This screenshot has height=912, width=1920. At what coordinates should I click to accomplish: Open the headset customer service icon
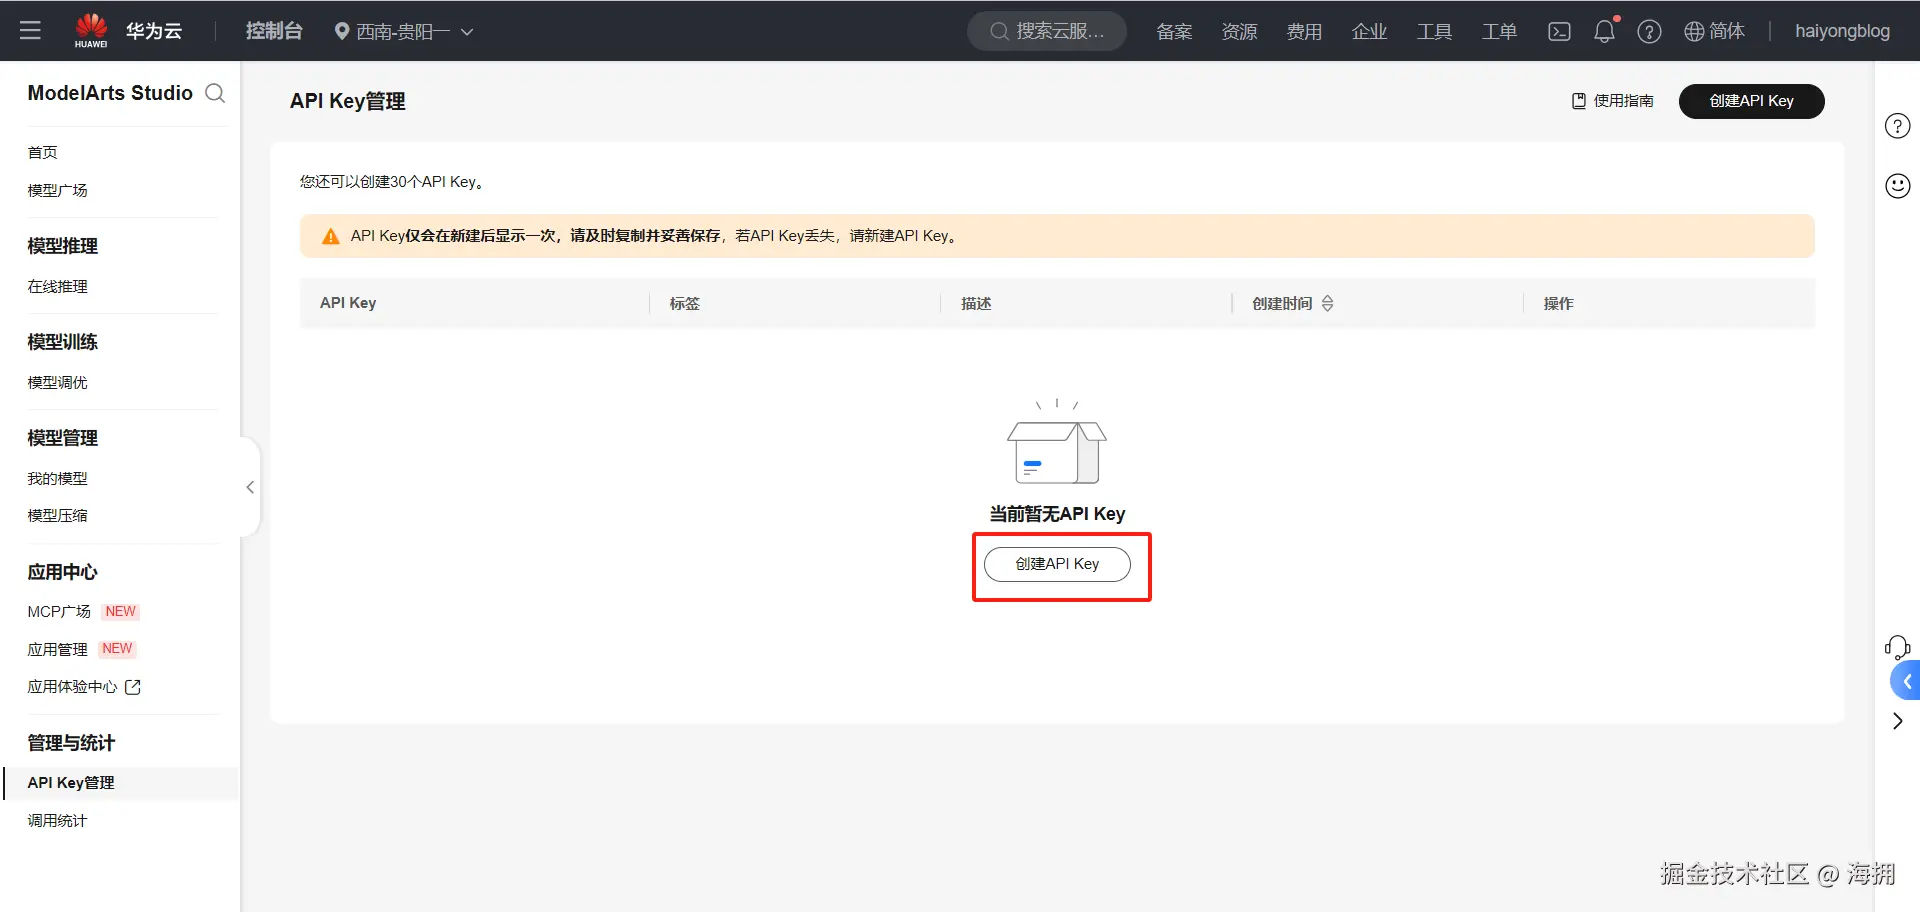click(x=1897, y=647)
